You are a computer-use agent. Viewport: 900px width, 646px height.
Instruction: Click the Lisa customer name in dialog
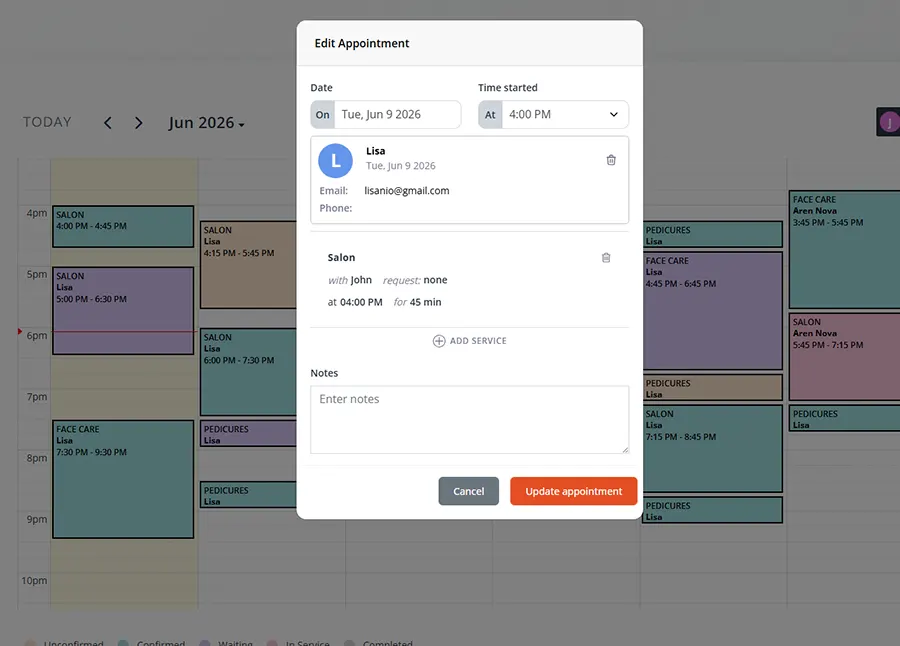pos(375,151)
